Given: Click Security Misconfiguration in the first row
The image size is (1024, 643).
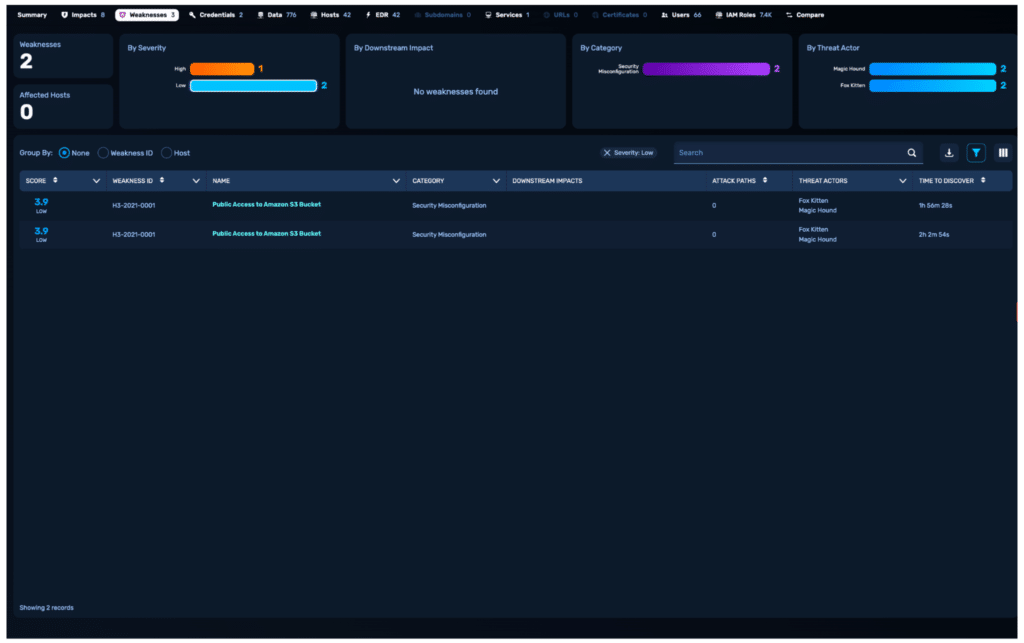Looking at the screenshot, I should coord(449,205).
